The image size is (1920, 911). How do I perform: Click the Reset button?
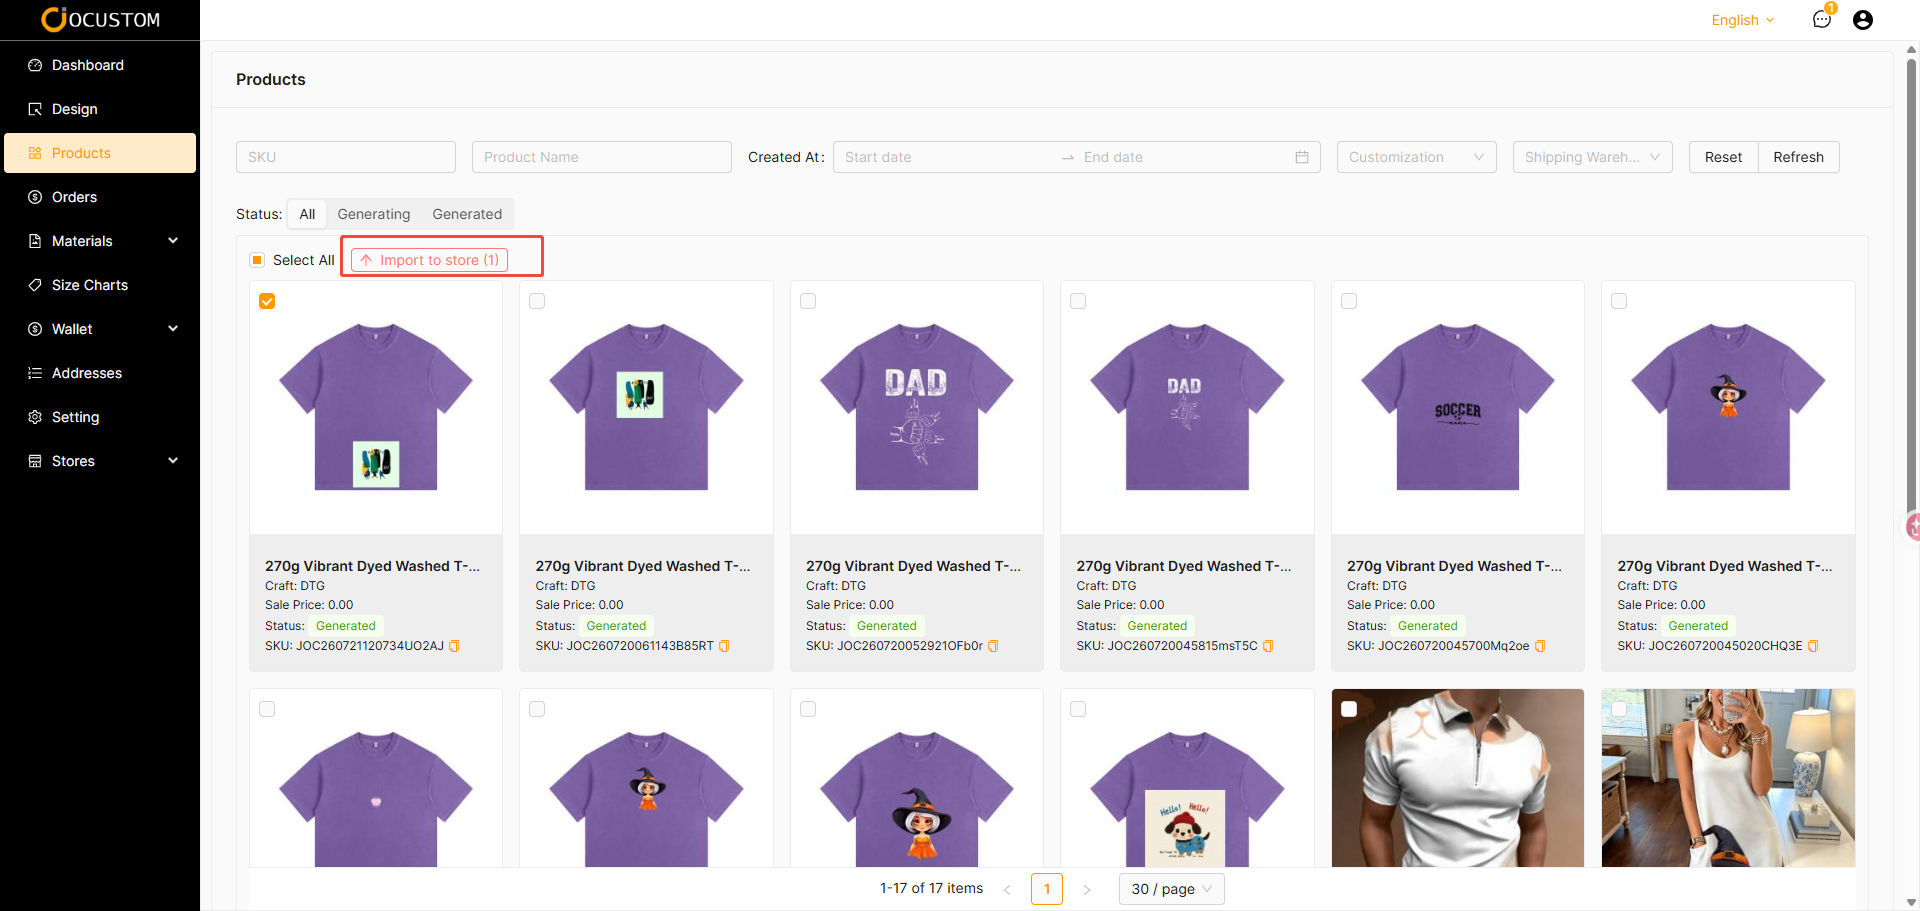pos(1723,157)
